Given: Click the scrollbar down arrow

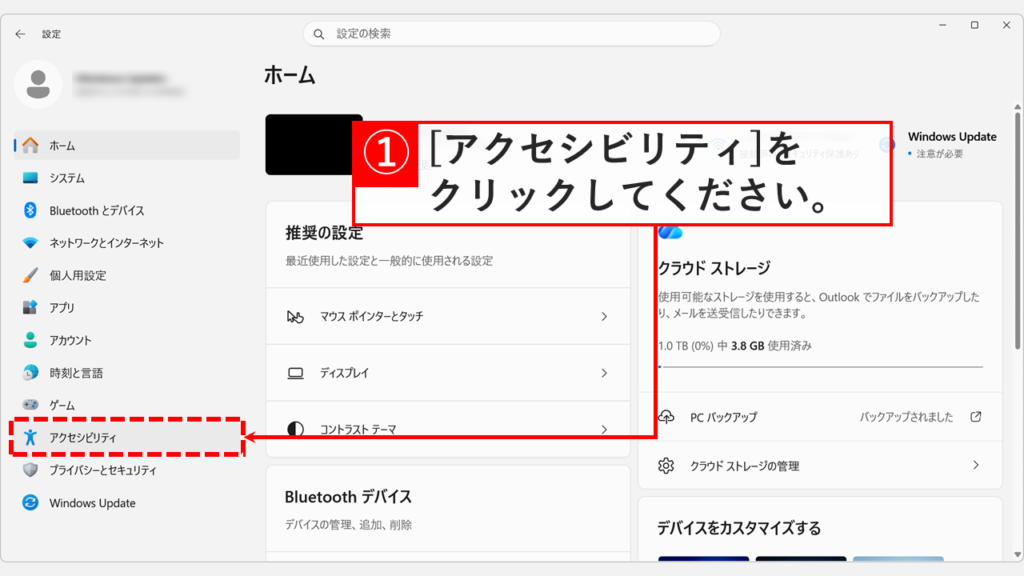Looking at the screenshot, I should [1017, 555].
